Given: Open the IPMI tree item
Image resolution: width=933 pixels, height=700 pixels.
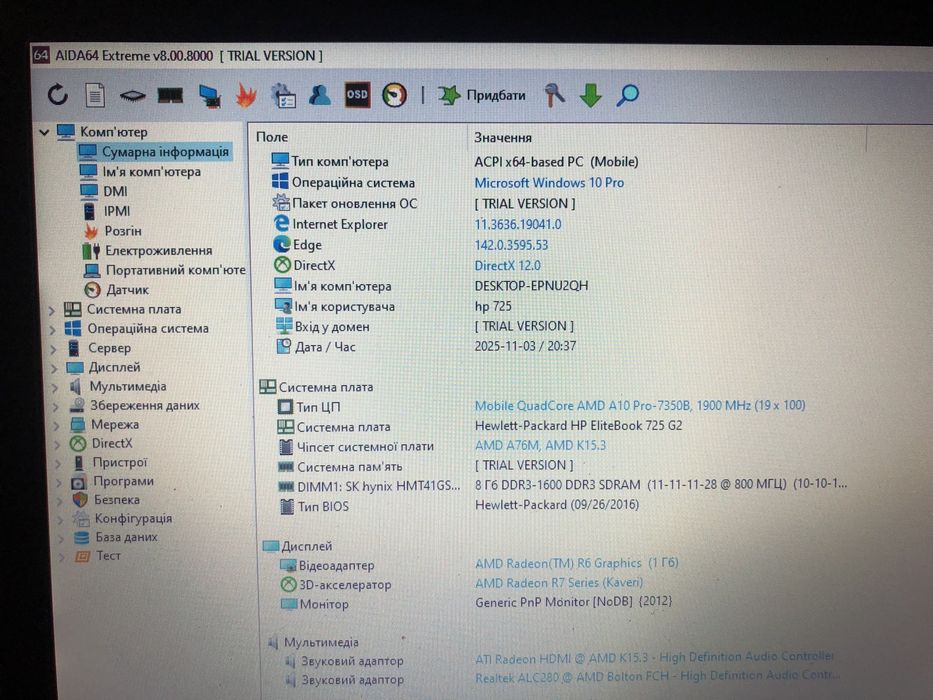Looking at the screenshot, I should coord(117,211).
